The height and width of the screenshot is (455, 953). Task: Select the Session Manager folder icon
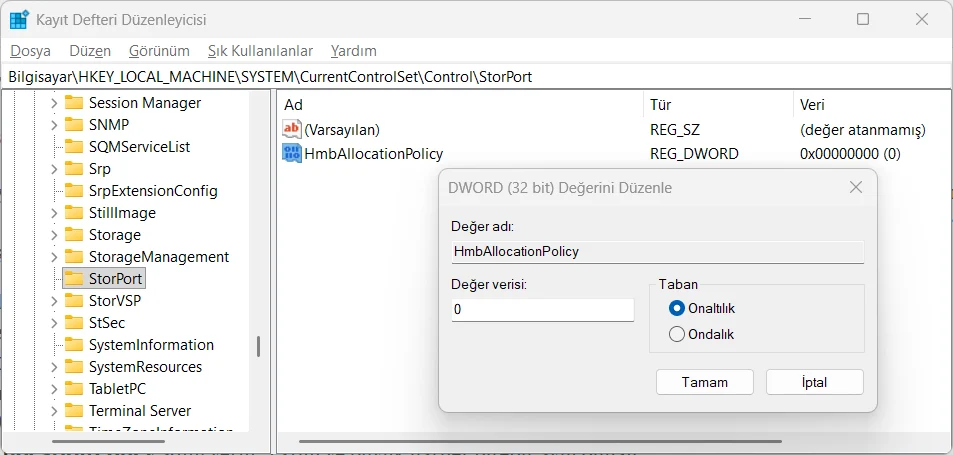pyautogui.click(x=74, y=103)
